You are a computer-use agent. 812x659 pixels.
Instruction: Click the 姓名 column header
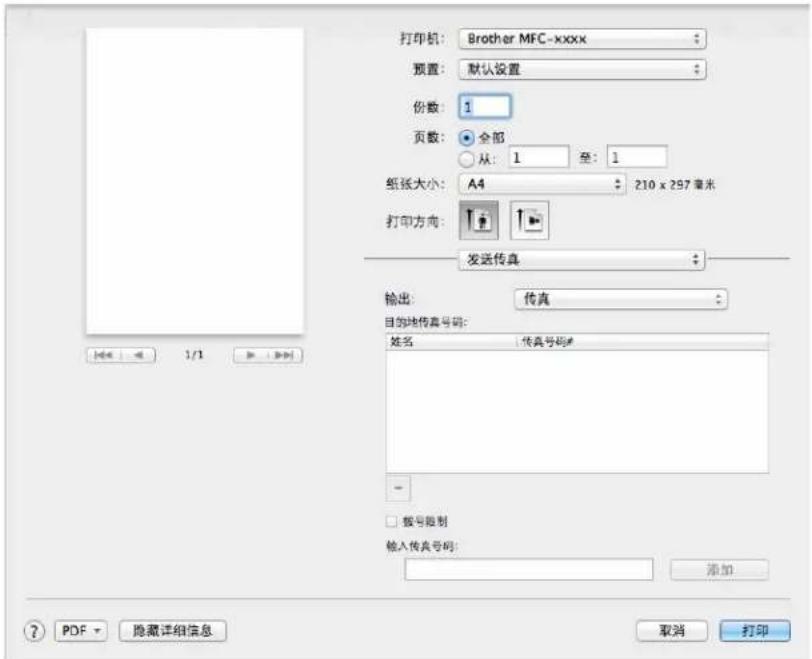tap(452, 342)
